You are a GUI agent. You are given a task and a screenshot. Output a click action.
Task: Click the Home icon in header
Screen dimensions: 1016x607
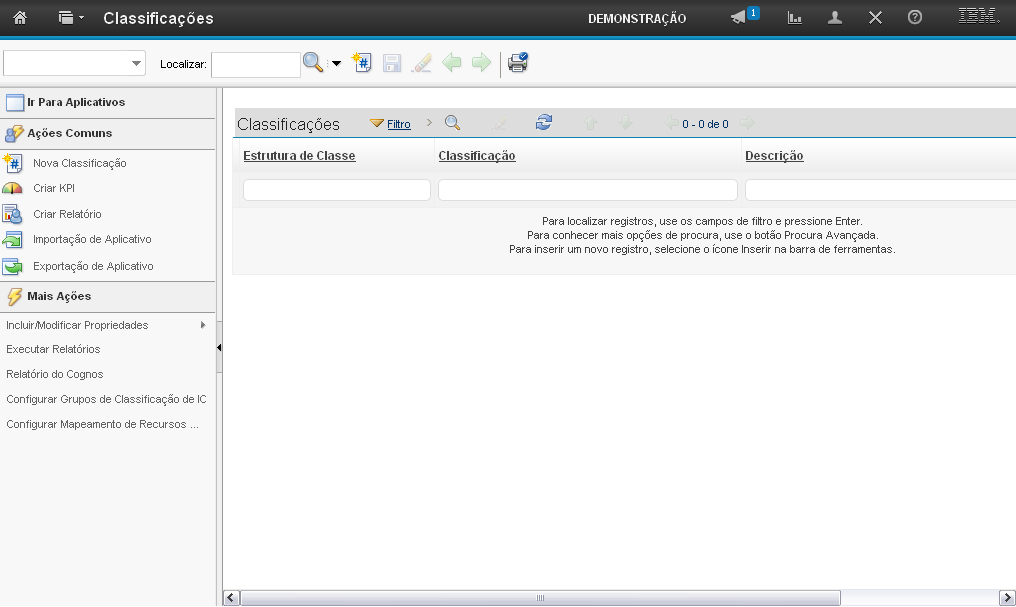click(20, 18)
